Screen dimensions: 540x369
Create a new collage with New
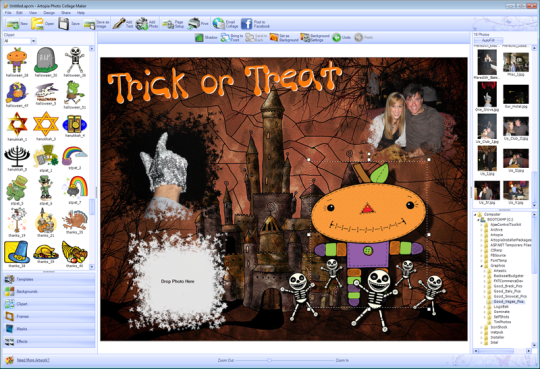17,24
